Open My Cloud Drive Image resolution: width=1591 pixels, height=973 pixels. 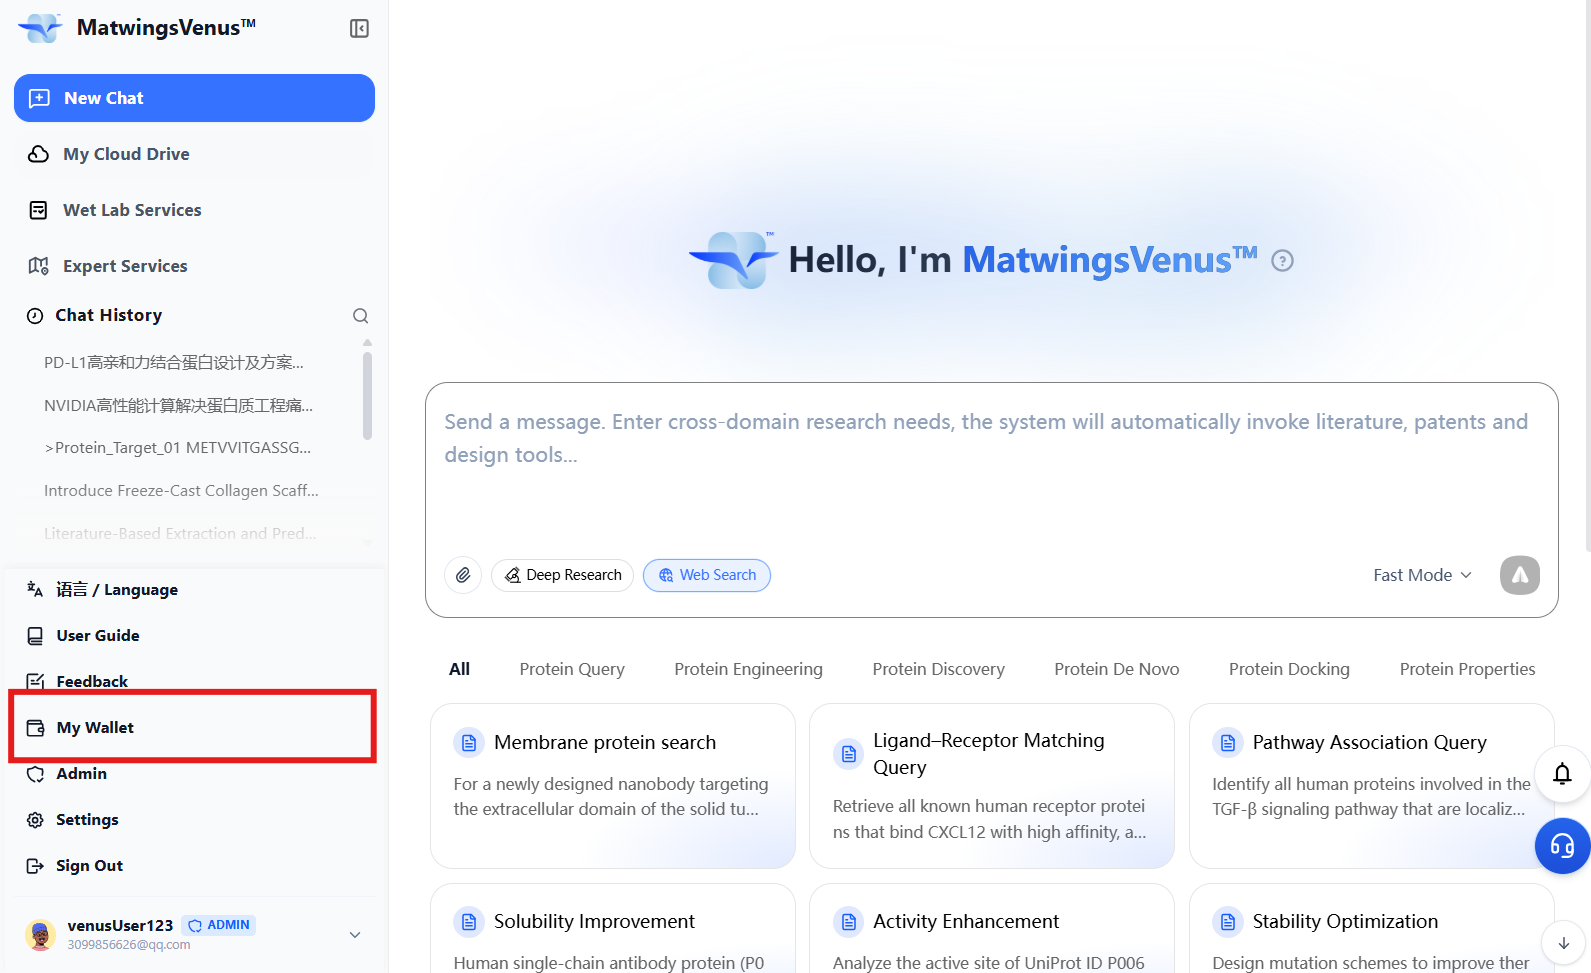194,154
